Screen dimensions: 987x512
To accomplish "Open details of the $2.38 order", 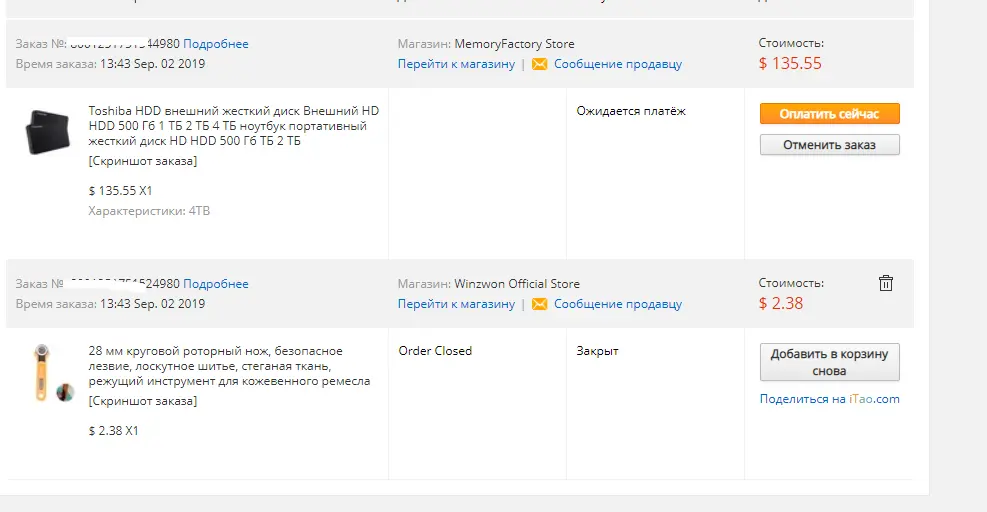I will click(216, 284).
